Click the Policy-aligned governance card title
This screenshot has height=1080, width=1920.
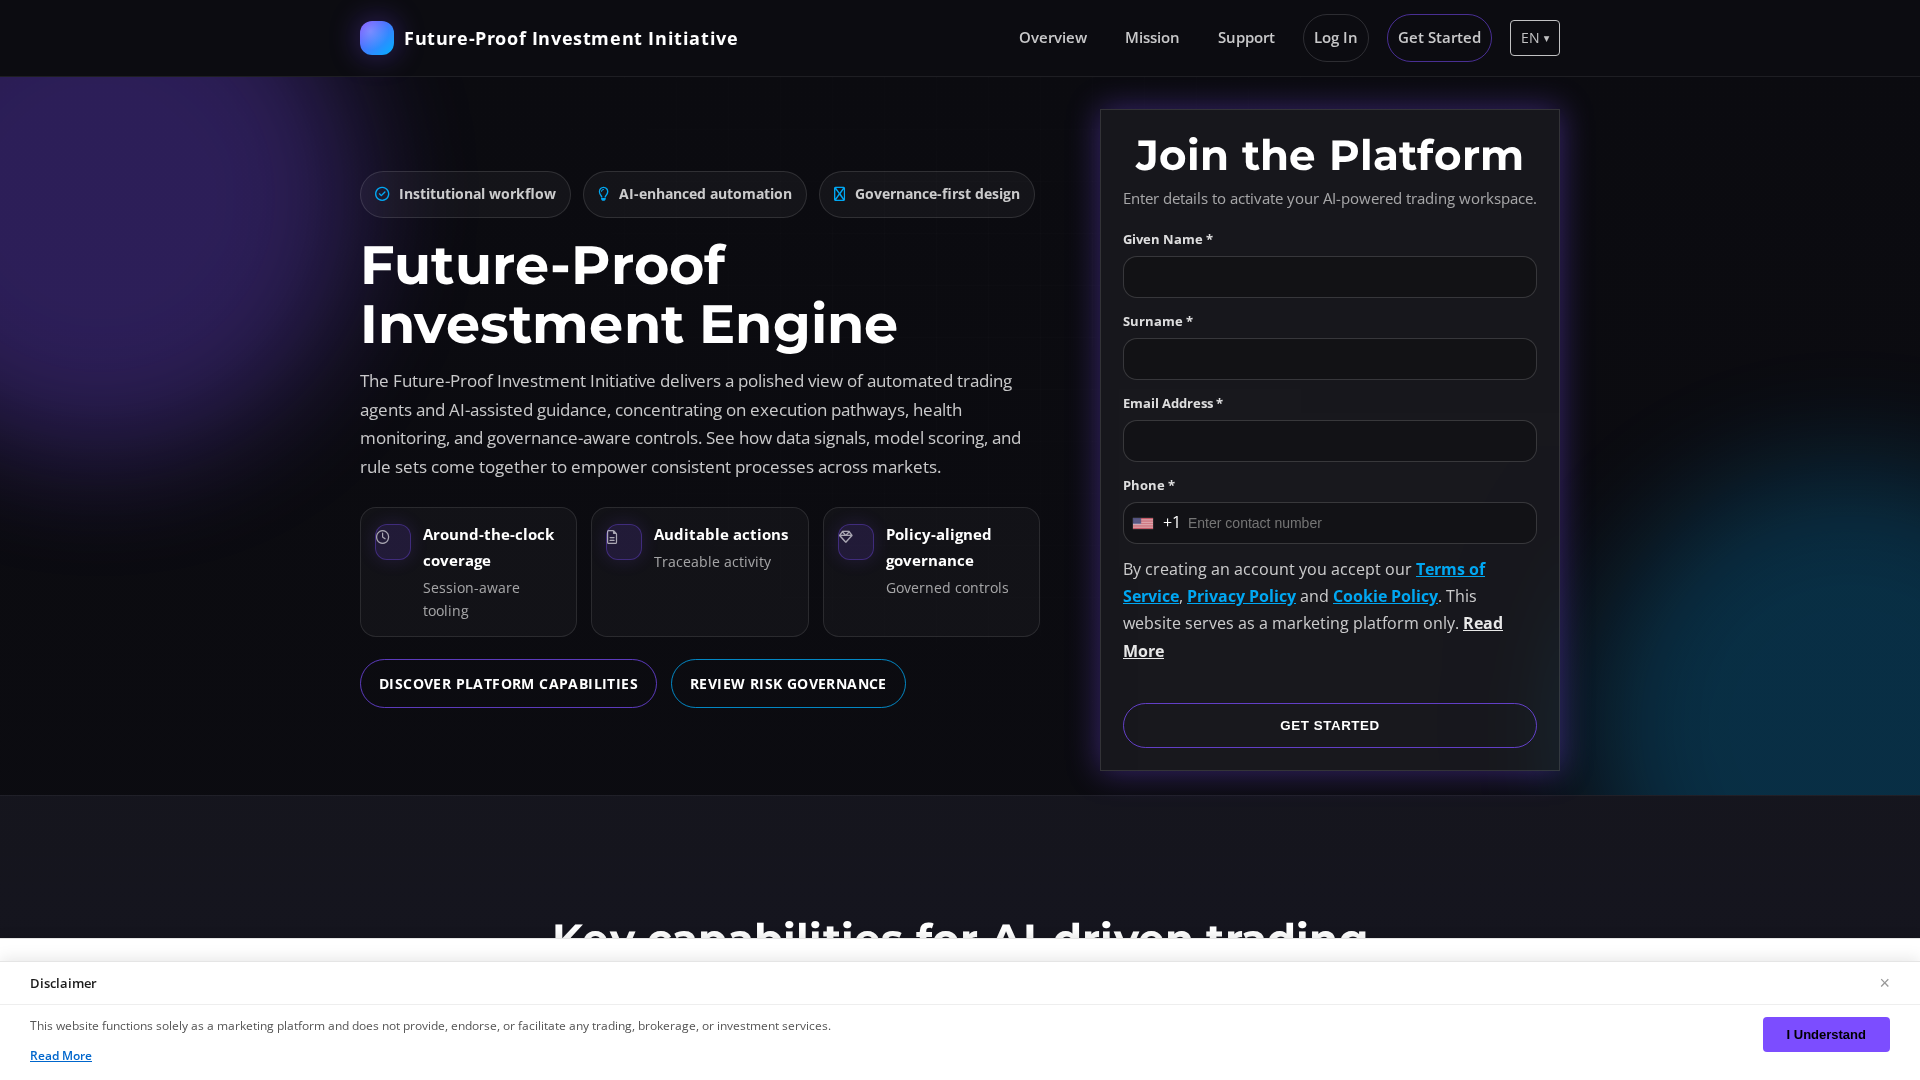click(x=939, y=548)
